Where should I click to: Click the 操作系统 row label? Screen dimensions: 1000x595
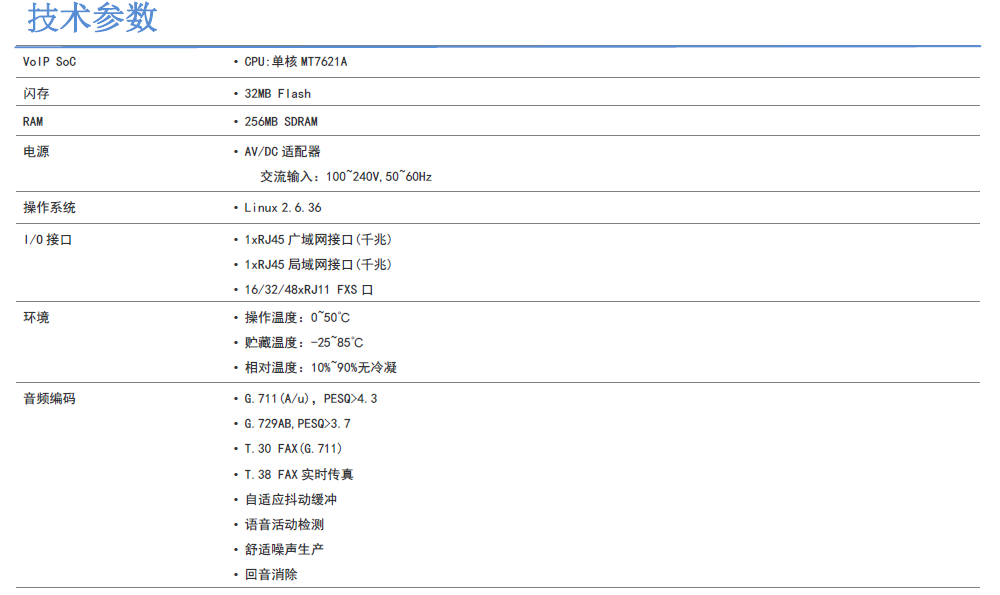50,208
